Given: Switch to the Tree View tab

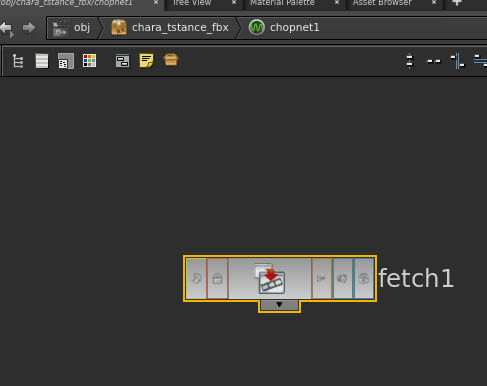Looking at the screenshot, I should click(192, 3).
